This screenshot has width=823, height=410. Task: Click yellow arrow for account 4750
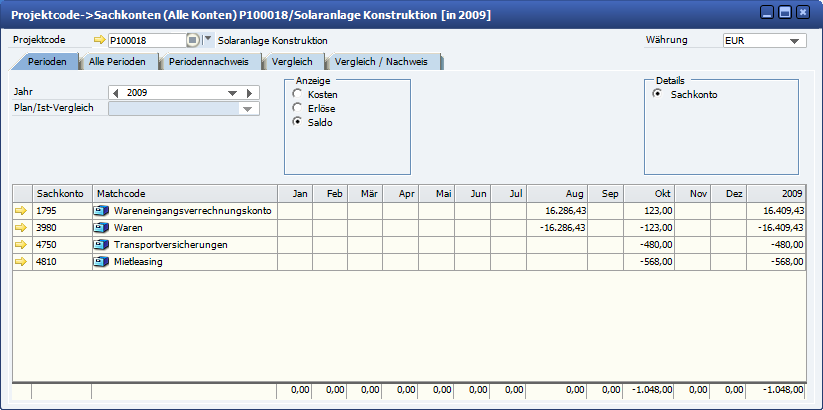click(x=20, y=245)
